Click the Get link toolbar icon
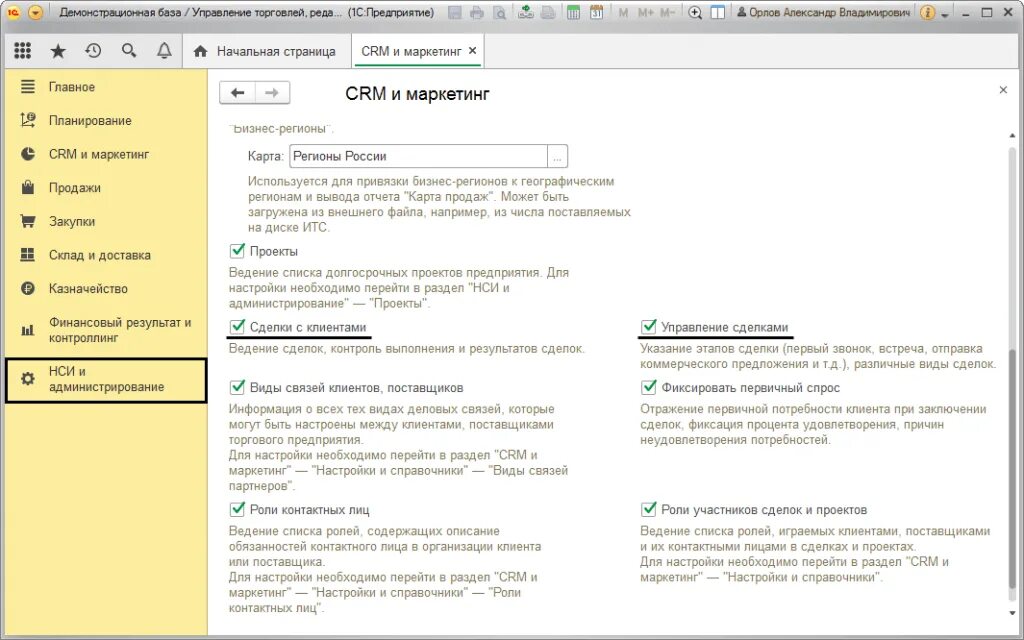The width and height of the screenshot is (1024, 640). tap(526, 12)
